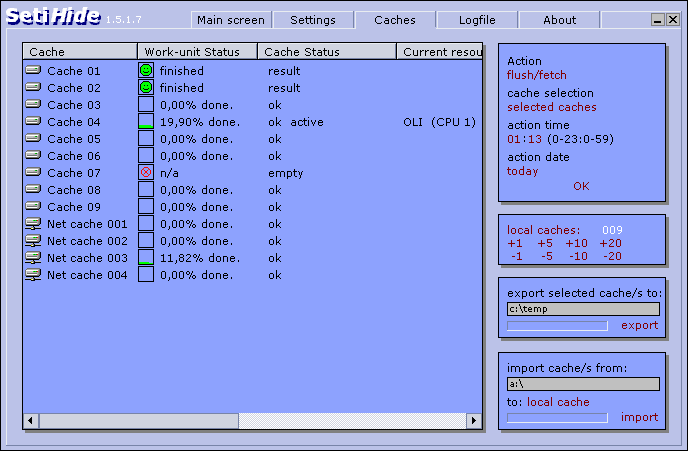Click the Current resource column header

[440, 52]
